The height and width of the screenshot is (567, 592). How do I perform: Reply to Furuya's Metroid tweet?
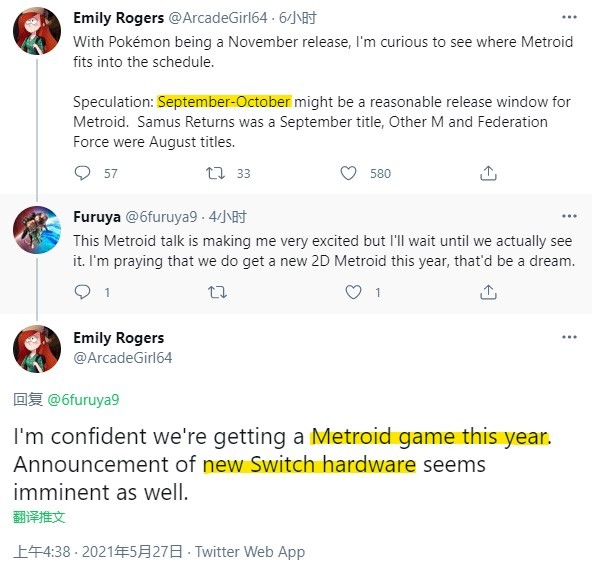click(82, 292)
